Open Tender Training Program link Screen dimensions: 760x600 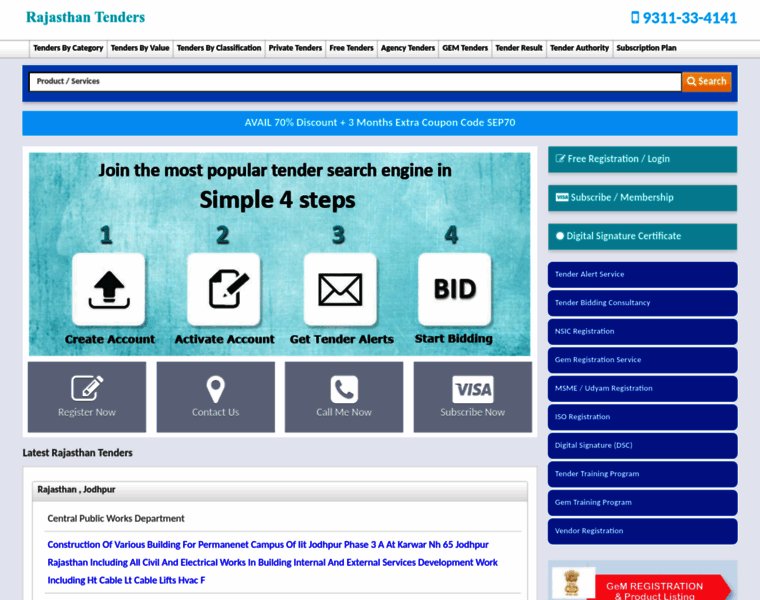[x=643, y=474]
